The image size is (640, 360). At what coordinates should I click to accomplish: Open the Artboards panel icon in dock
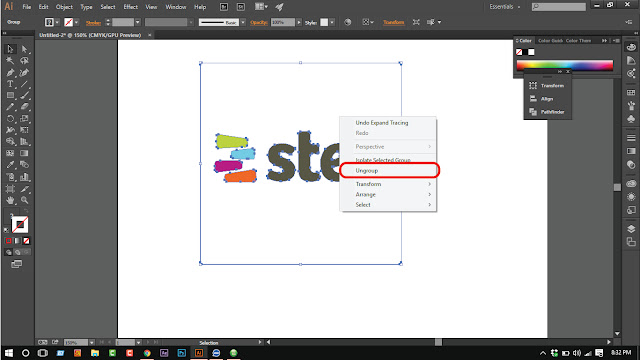631,242
